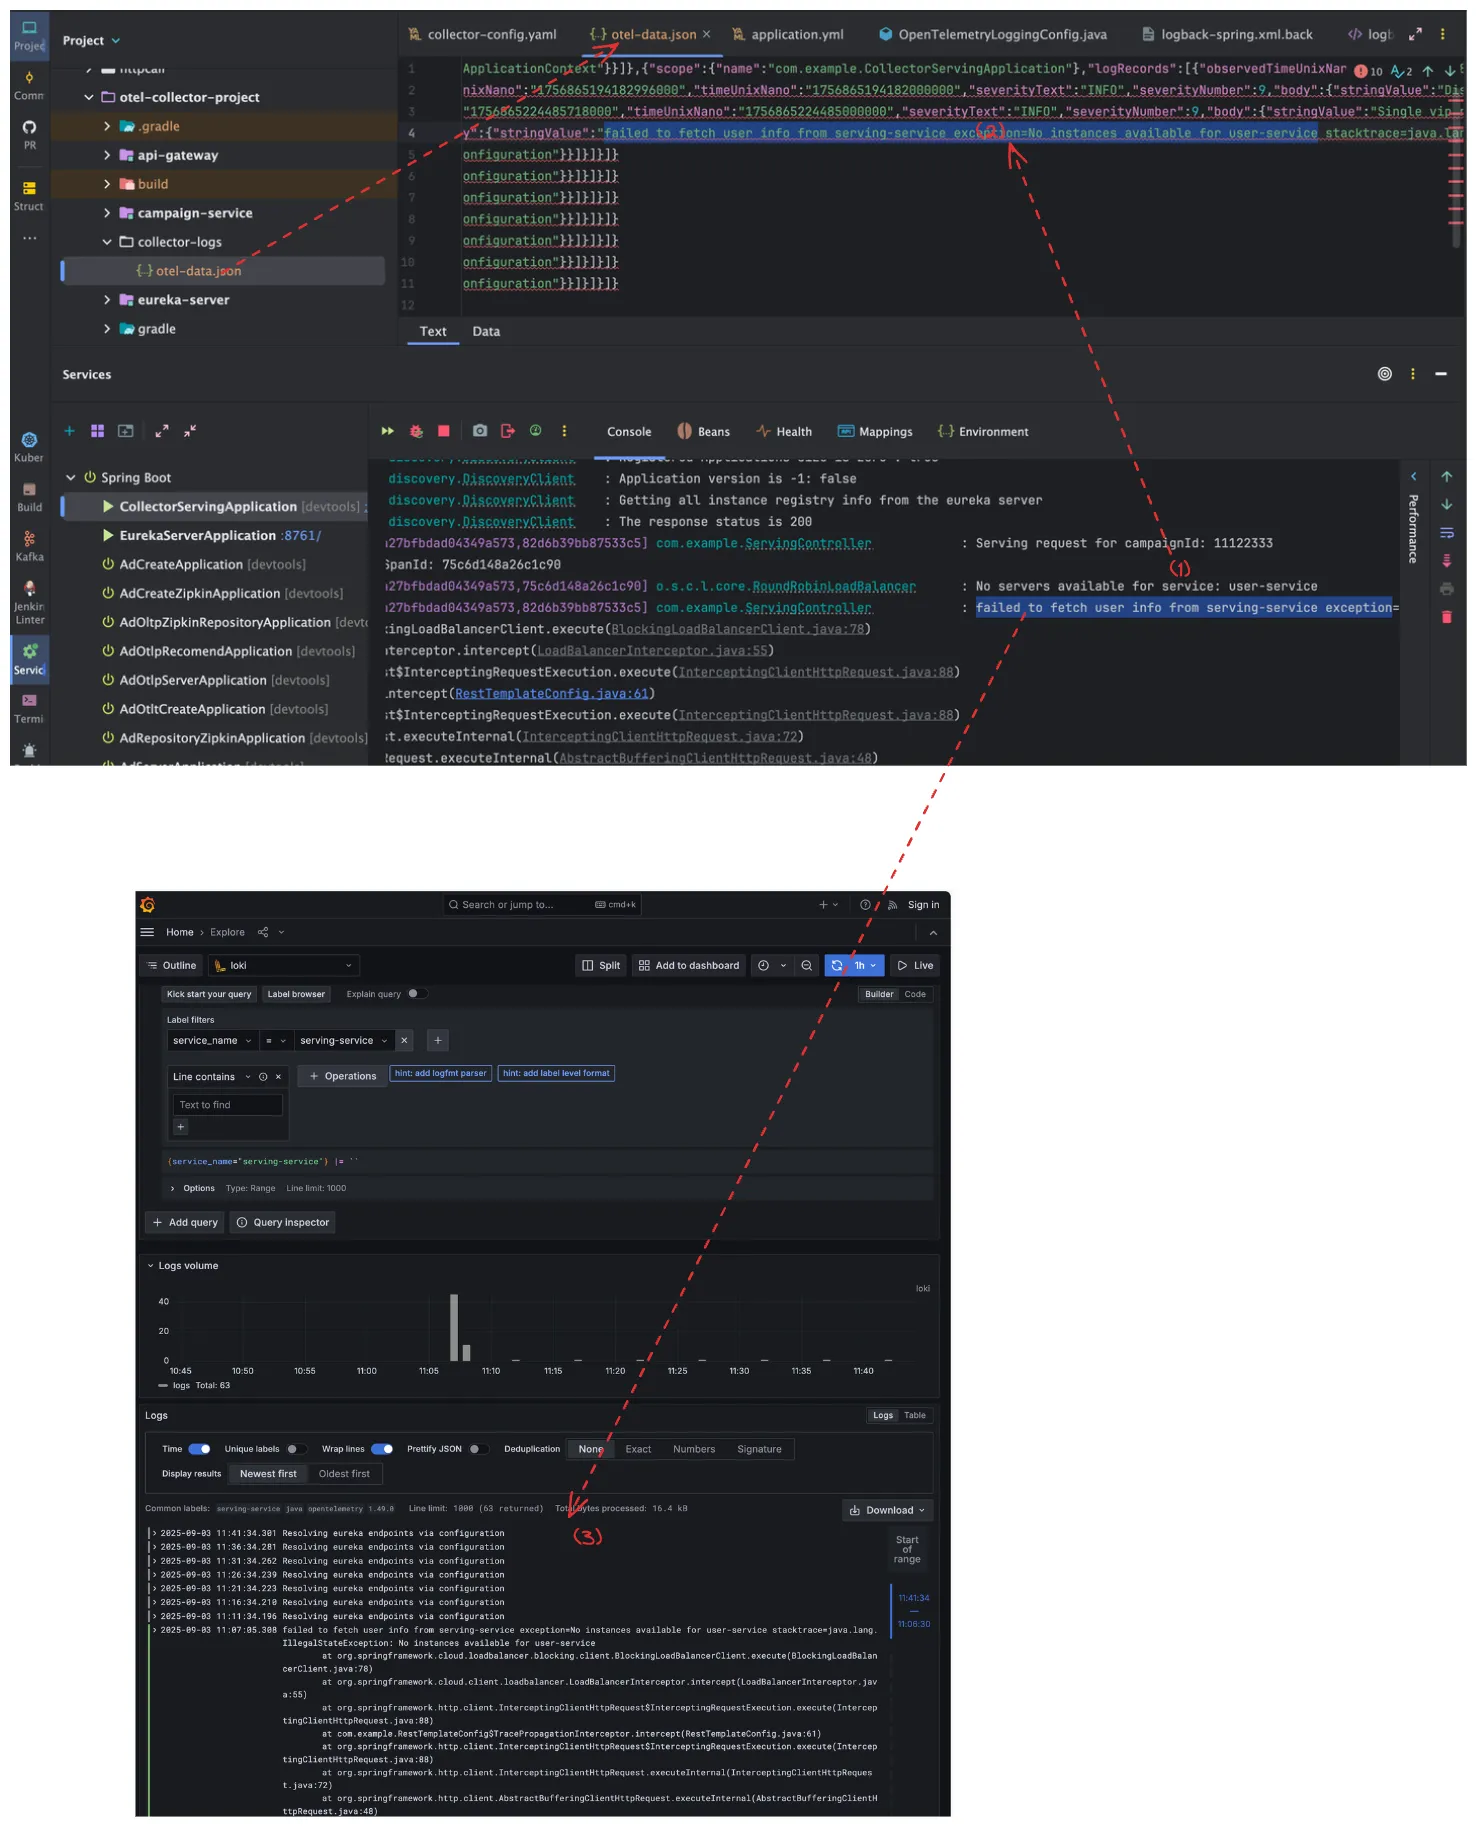Toggle soft-wrap icon in the console gutter
Image resolution: width=1476 pixels, height=1826 pixels.
[x=1446, y=533]
